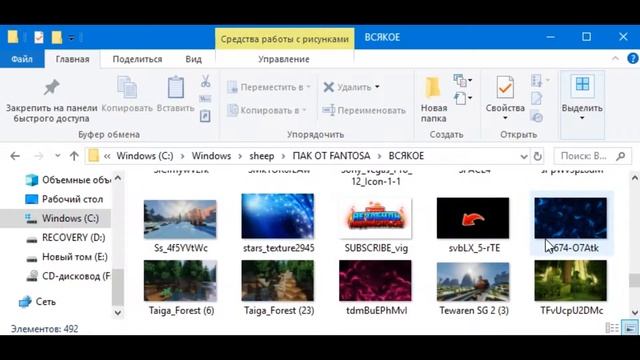Click the edit icon in Открыть group
640x360 pixels.
[537, 99]
